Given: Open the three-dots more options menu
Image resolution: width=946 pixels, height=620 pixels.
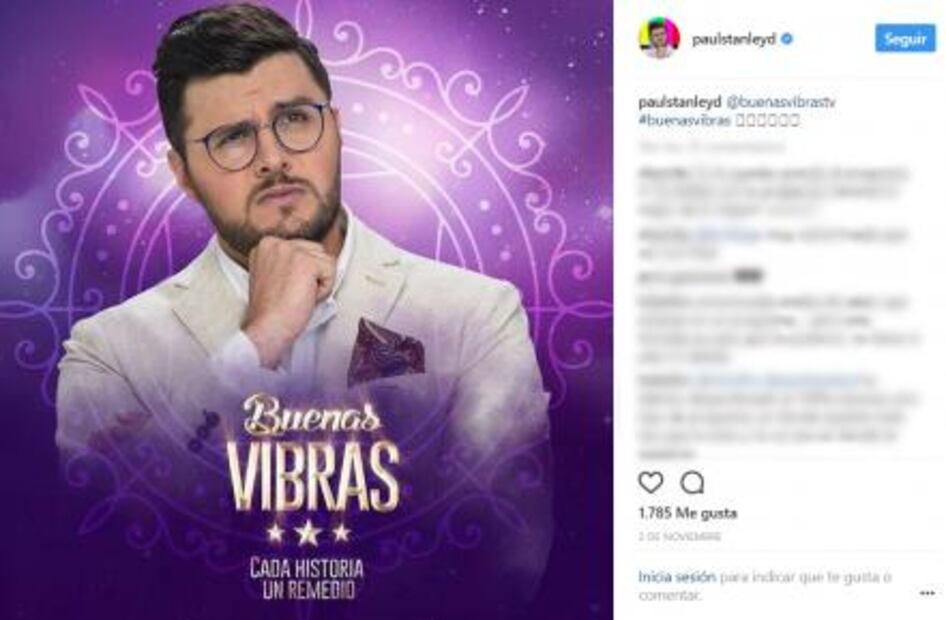Looking at the screenshot, I should [927, 593].
